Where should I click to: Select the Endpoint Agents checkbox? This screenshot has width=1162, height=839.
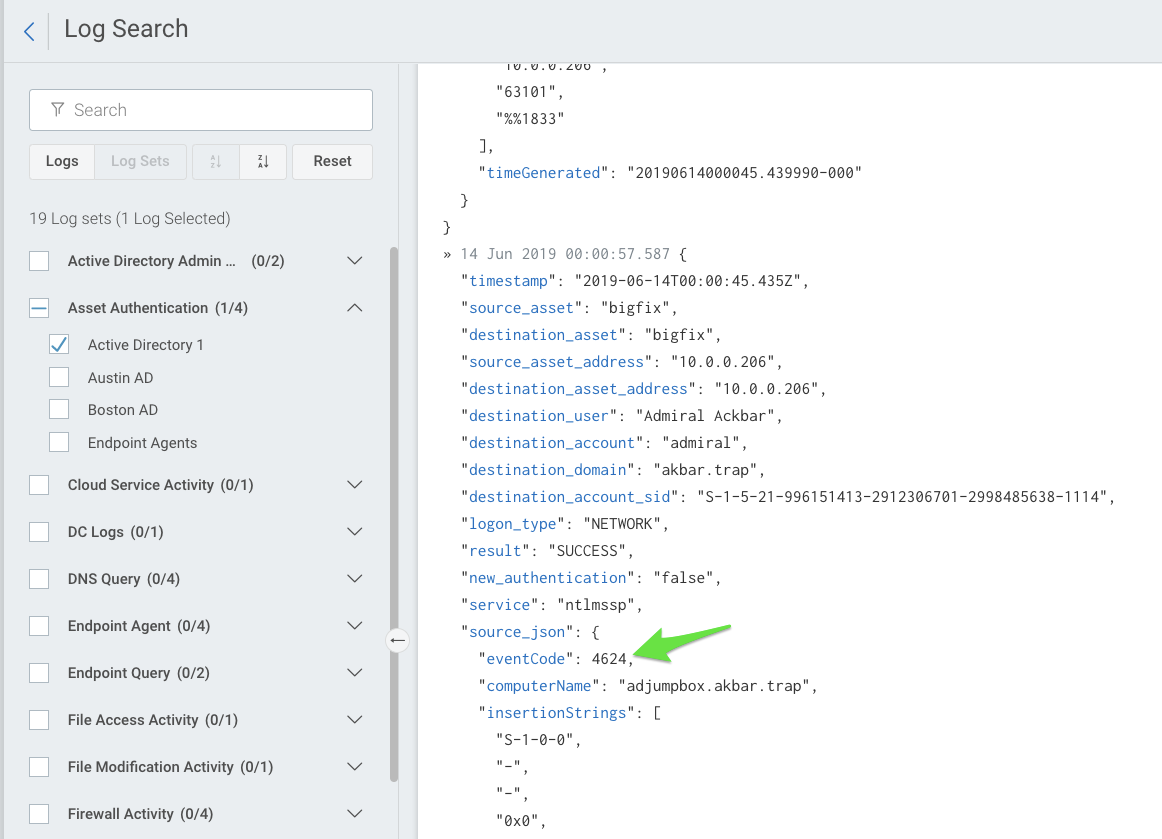click(59, 443)
